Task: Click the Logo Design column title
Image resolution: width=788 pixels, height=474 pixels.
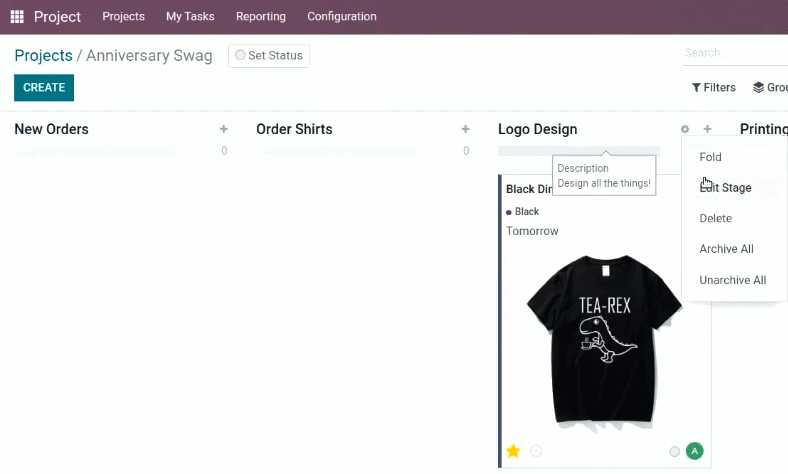Action: coord(537,129)
